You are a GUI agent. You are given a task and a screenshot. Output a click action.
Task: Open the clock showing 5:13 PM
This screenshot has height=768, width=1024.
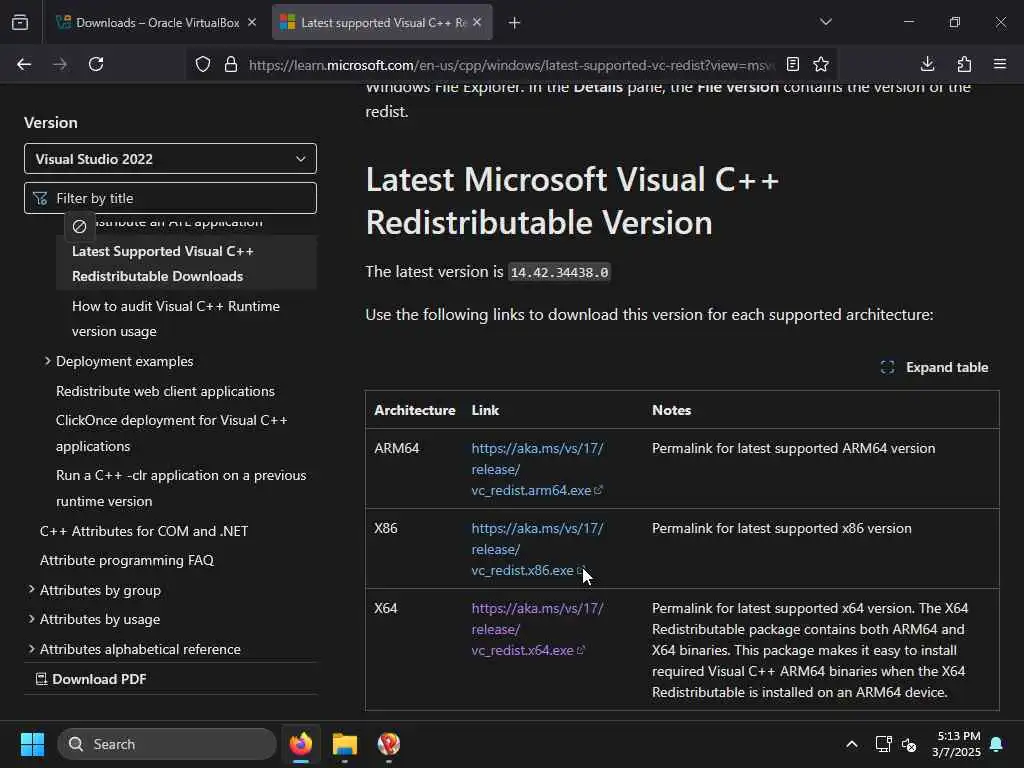(x=956, y=744)
